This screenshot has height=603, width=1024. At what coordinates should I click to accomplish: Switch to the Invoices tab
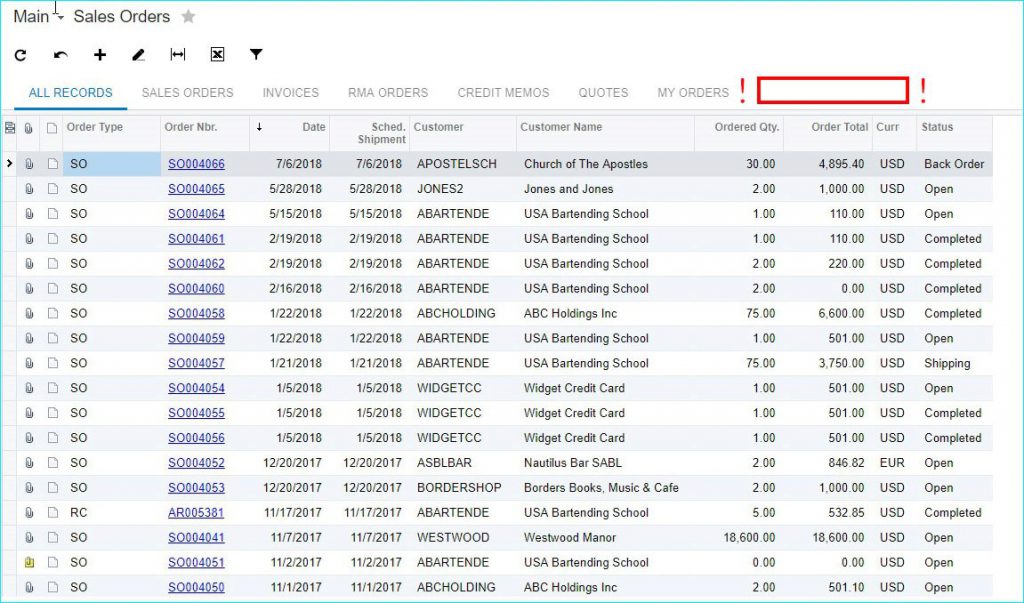click(x=291, y=93)
